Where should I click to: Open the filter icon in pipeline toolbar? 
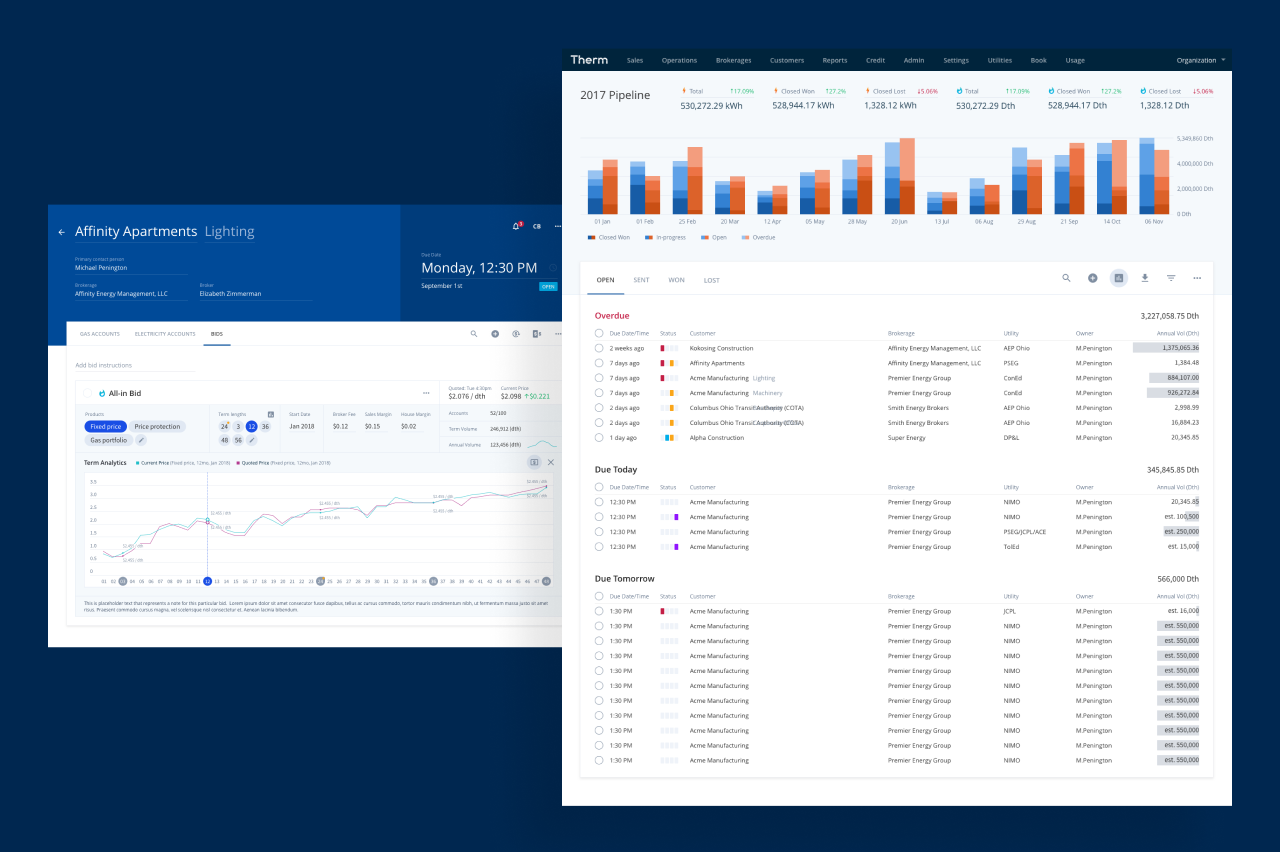(1171, 278)
